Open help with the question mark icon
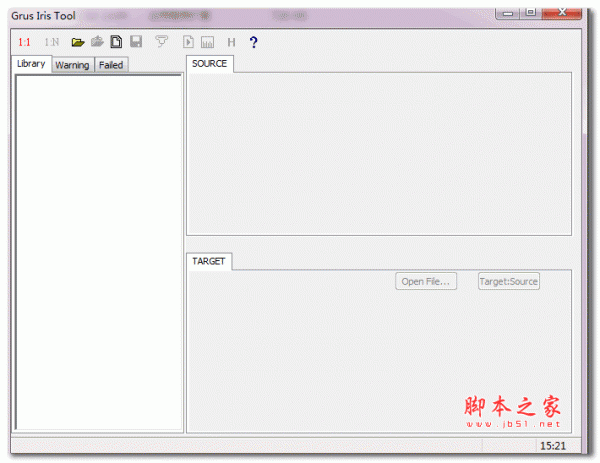The image size is (600, 463). coord(253,42)
